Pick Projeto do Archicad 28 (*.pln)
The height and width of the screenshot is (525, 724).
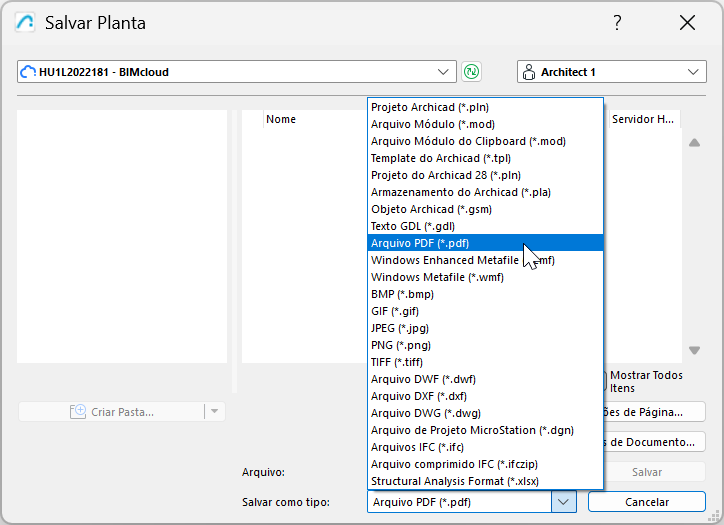click(x=485, y=175)
